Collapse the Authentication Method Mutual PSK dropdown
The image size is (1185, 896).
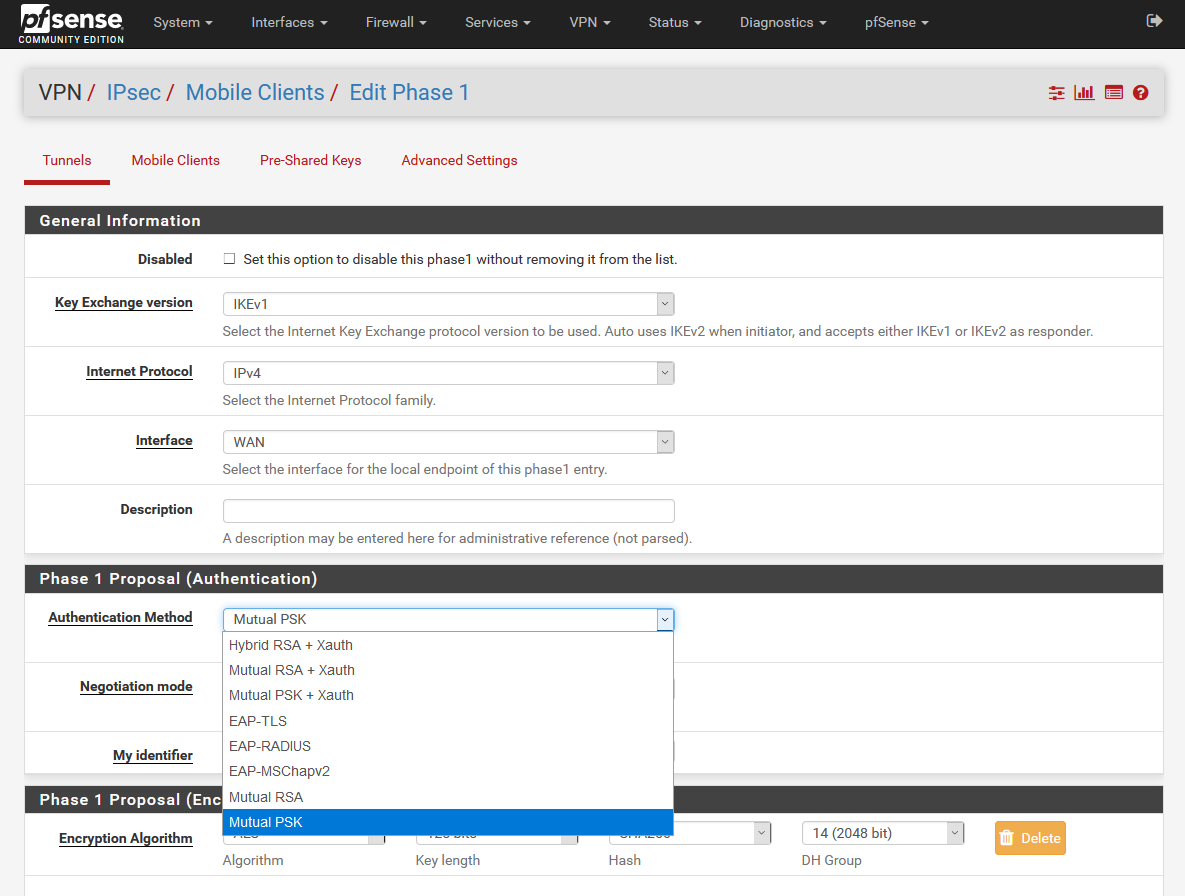coord(448,619)
